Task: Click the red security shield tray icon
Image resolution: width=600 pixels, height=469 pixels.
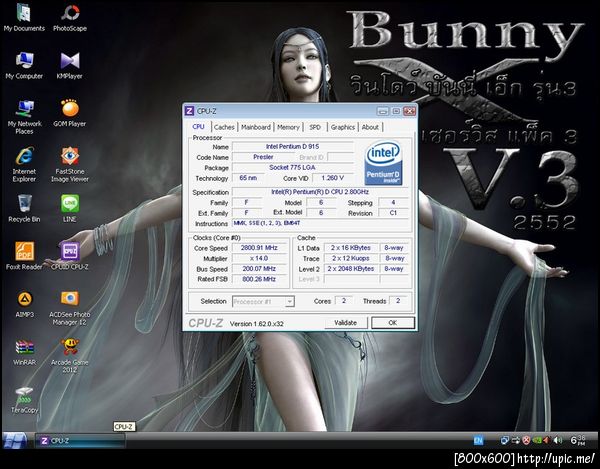Action: (x=526, y=441)
